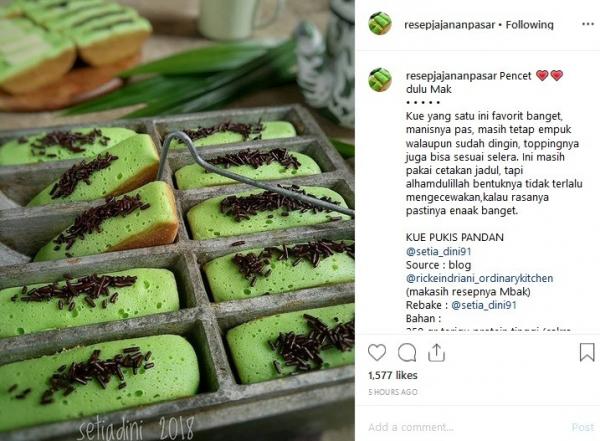Viewport: 600px width, 441px height.
Task: Open resepjajananpasar username in caption
Action: coord(452,76)
